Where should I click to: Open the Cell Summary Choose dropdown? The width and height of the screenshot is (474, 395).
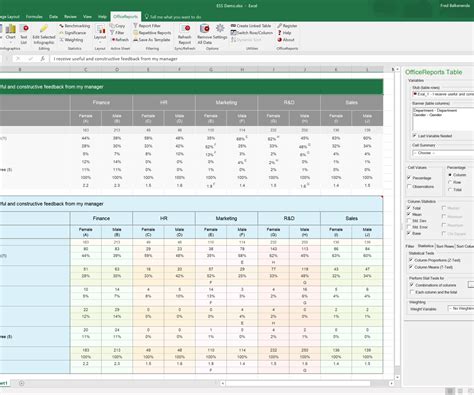443,153
